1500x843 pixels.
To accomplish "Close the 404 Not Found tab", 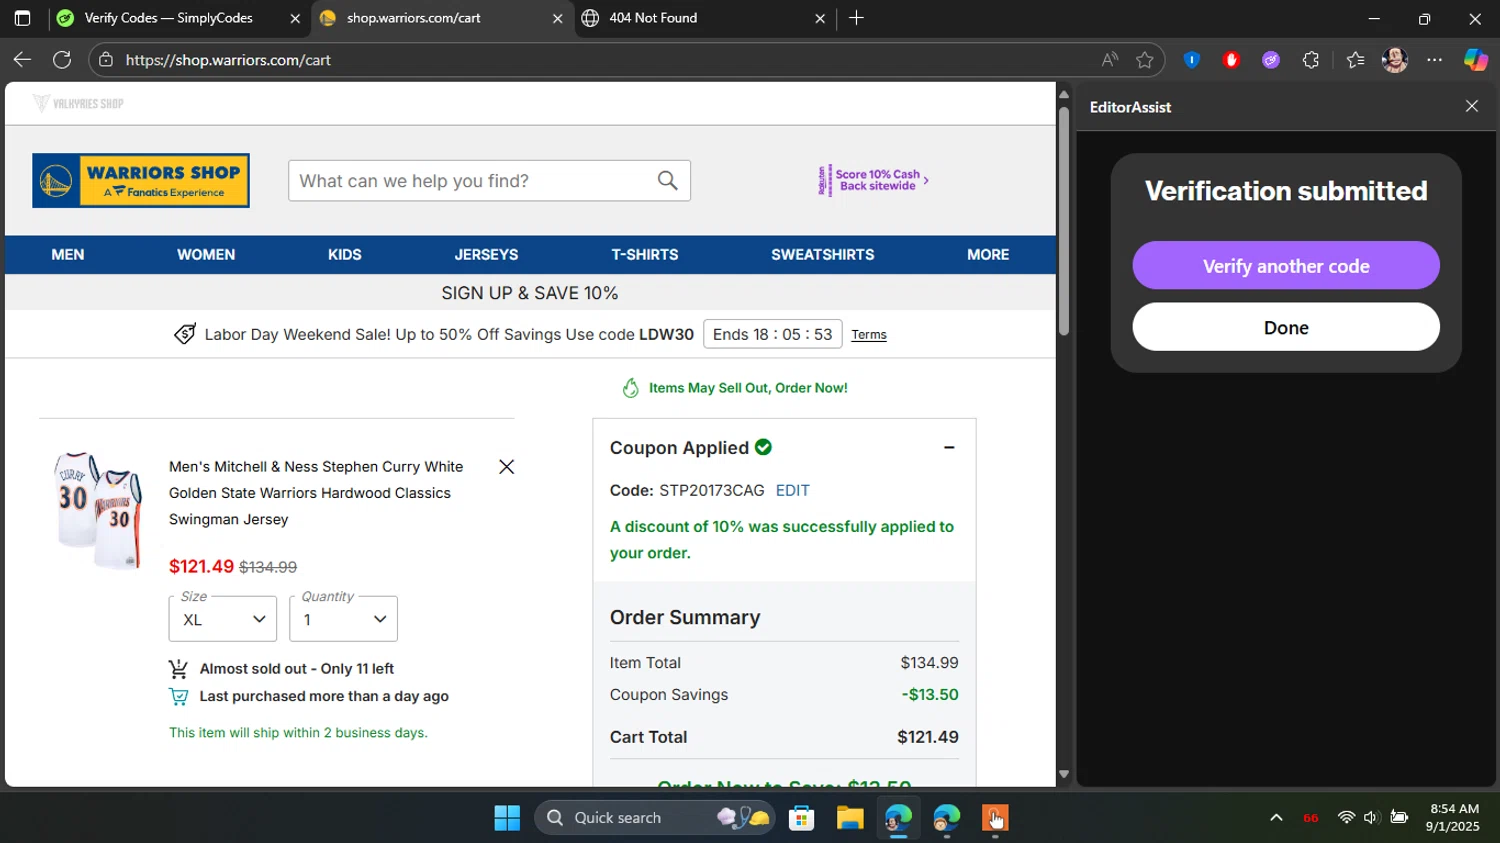I will coord(820,19).
